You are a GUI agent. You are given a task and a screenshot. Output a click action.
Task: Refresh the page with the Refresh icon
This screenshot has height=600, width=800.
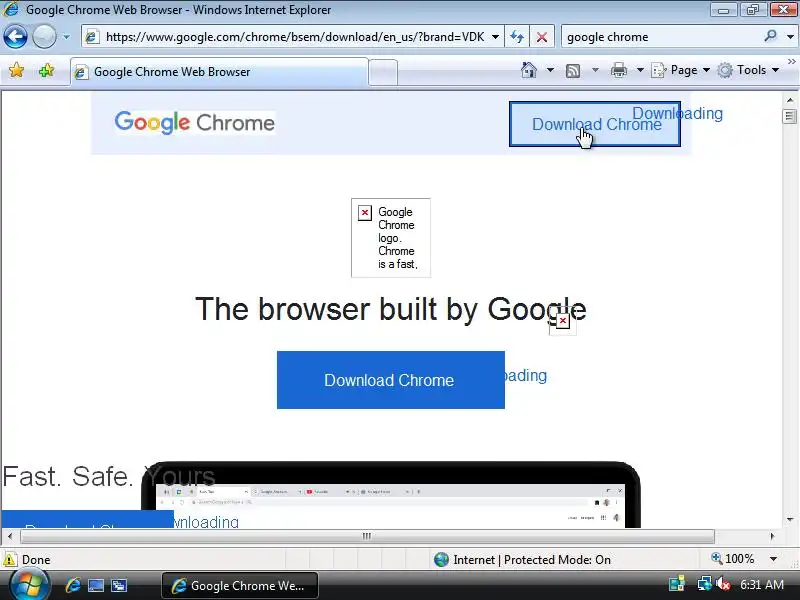tap(517, 37)
